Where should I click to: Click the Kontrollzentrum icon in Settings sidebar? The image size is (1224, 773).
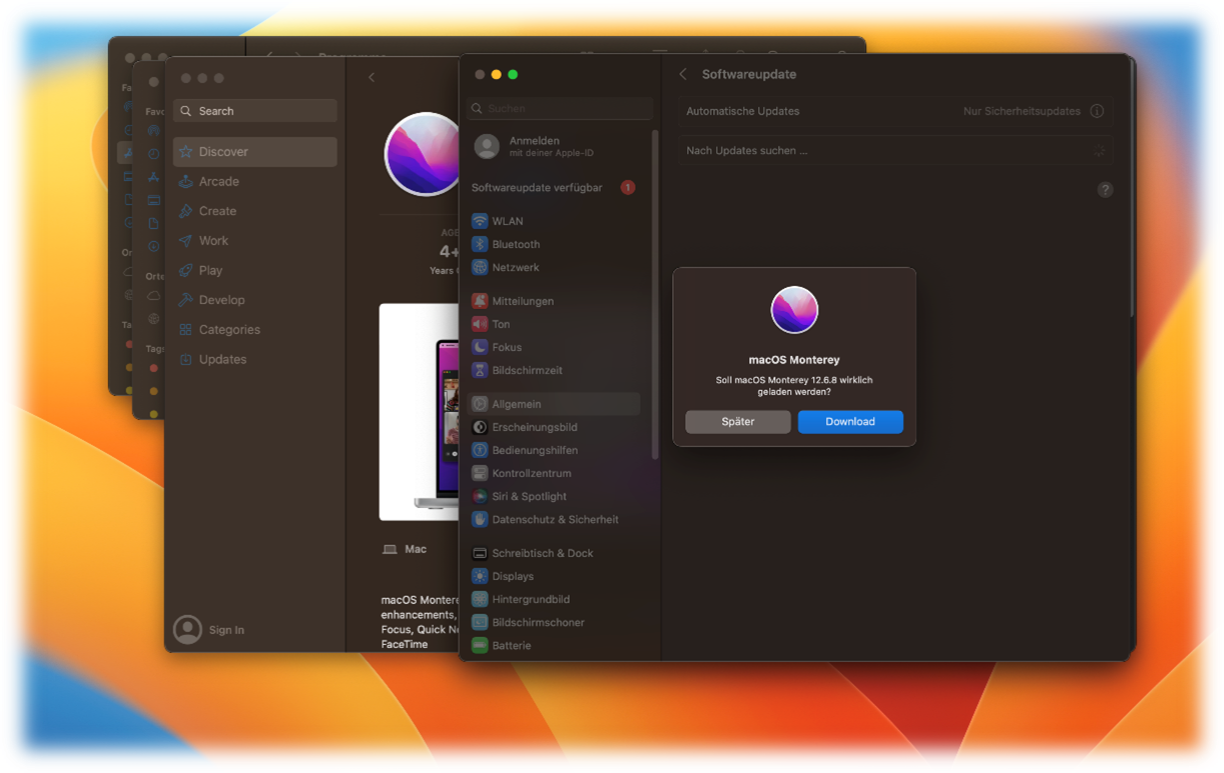tap(480, 473)
